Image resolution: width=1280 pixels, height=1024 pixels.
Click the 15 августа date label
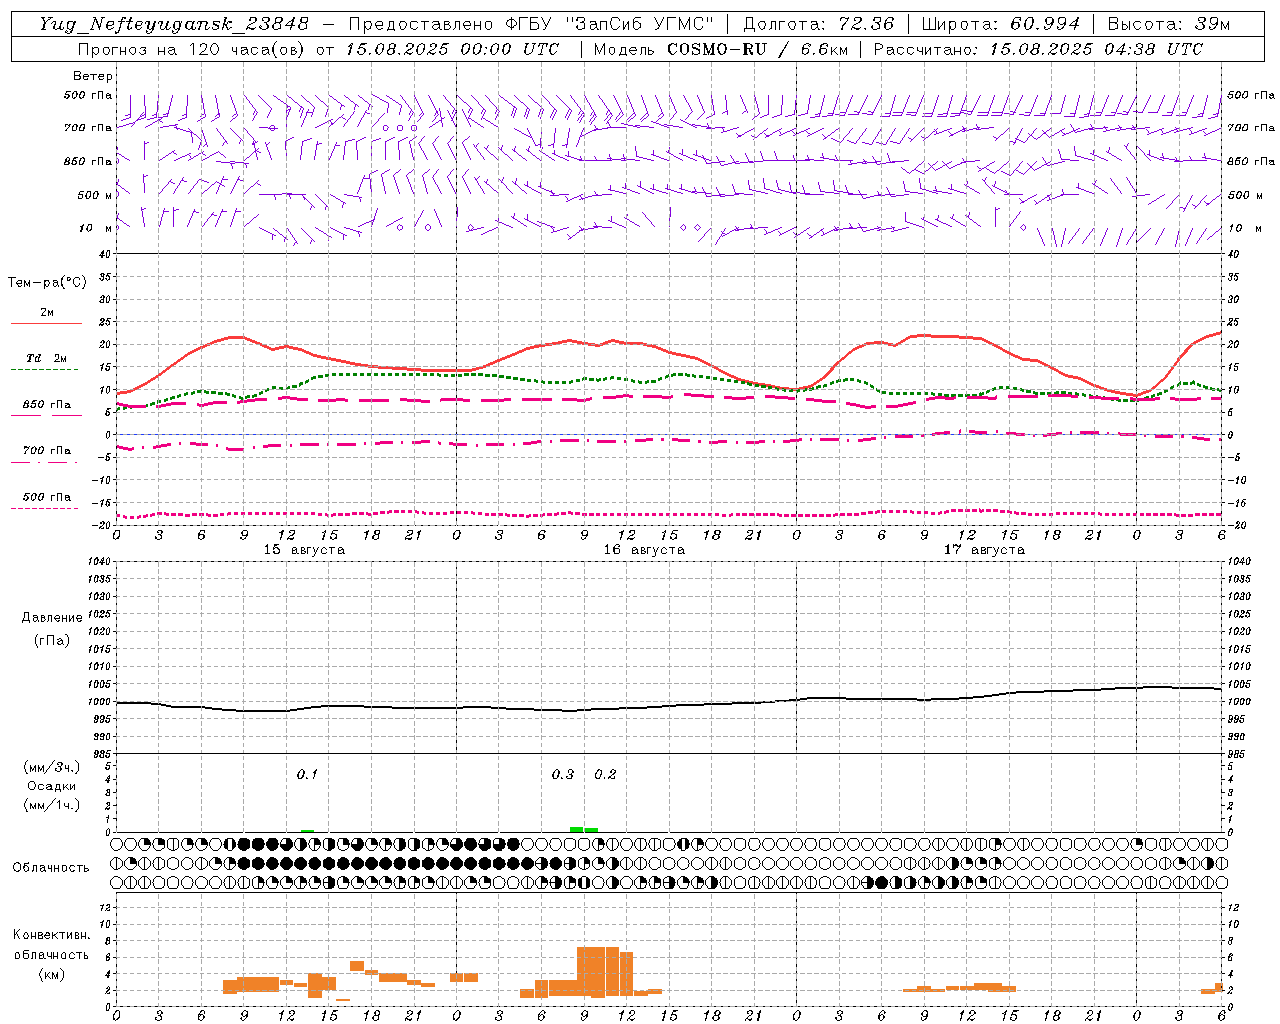[x=304, y=550]
